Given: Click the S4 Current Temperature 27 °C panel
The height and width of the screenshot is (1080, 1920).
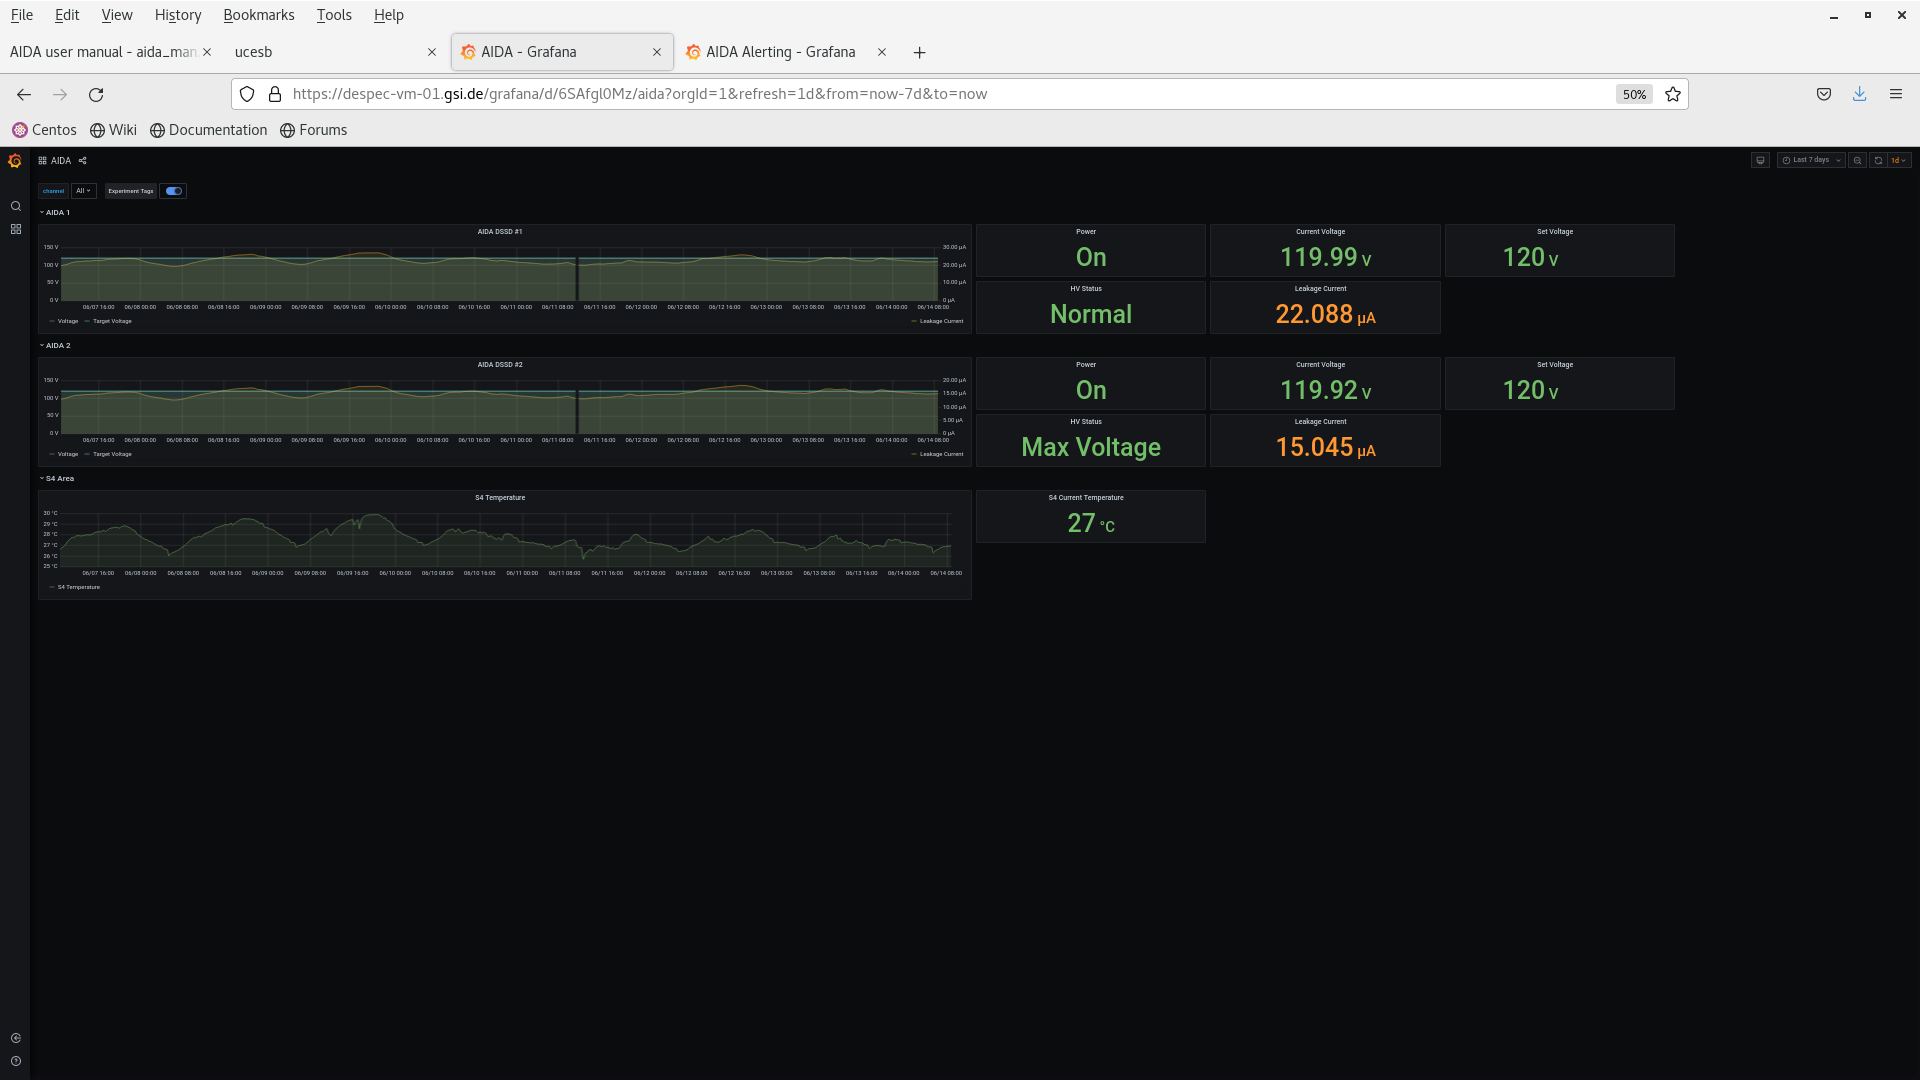Looking at the screenshot, I should pyautogui.click(x=1091, y=517).
